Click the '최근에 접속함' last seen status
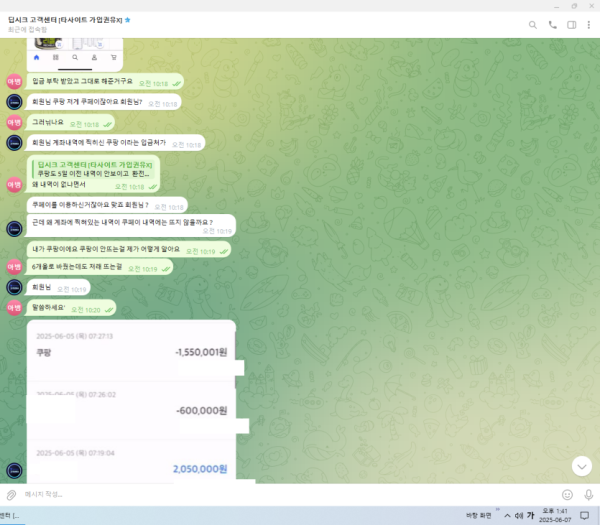The height and width of the screenshot is (525, 600). (27, 30)
